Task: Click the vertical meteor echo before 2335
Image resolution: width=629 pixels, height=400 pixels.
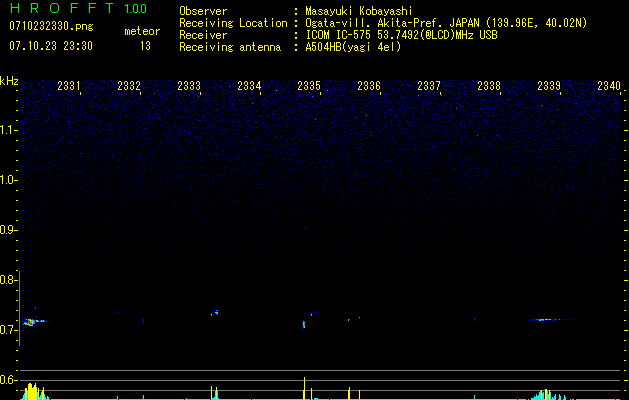Action: coord(304,323)
